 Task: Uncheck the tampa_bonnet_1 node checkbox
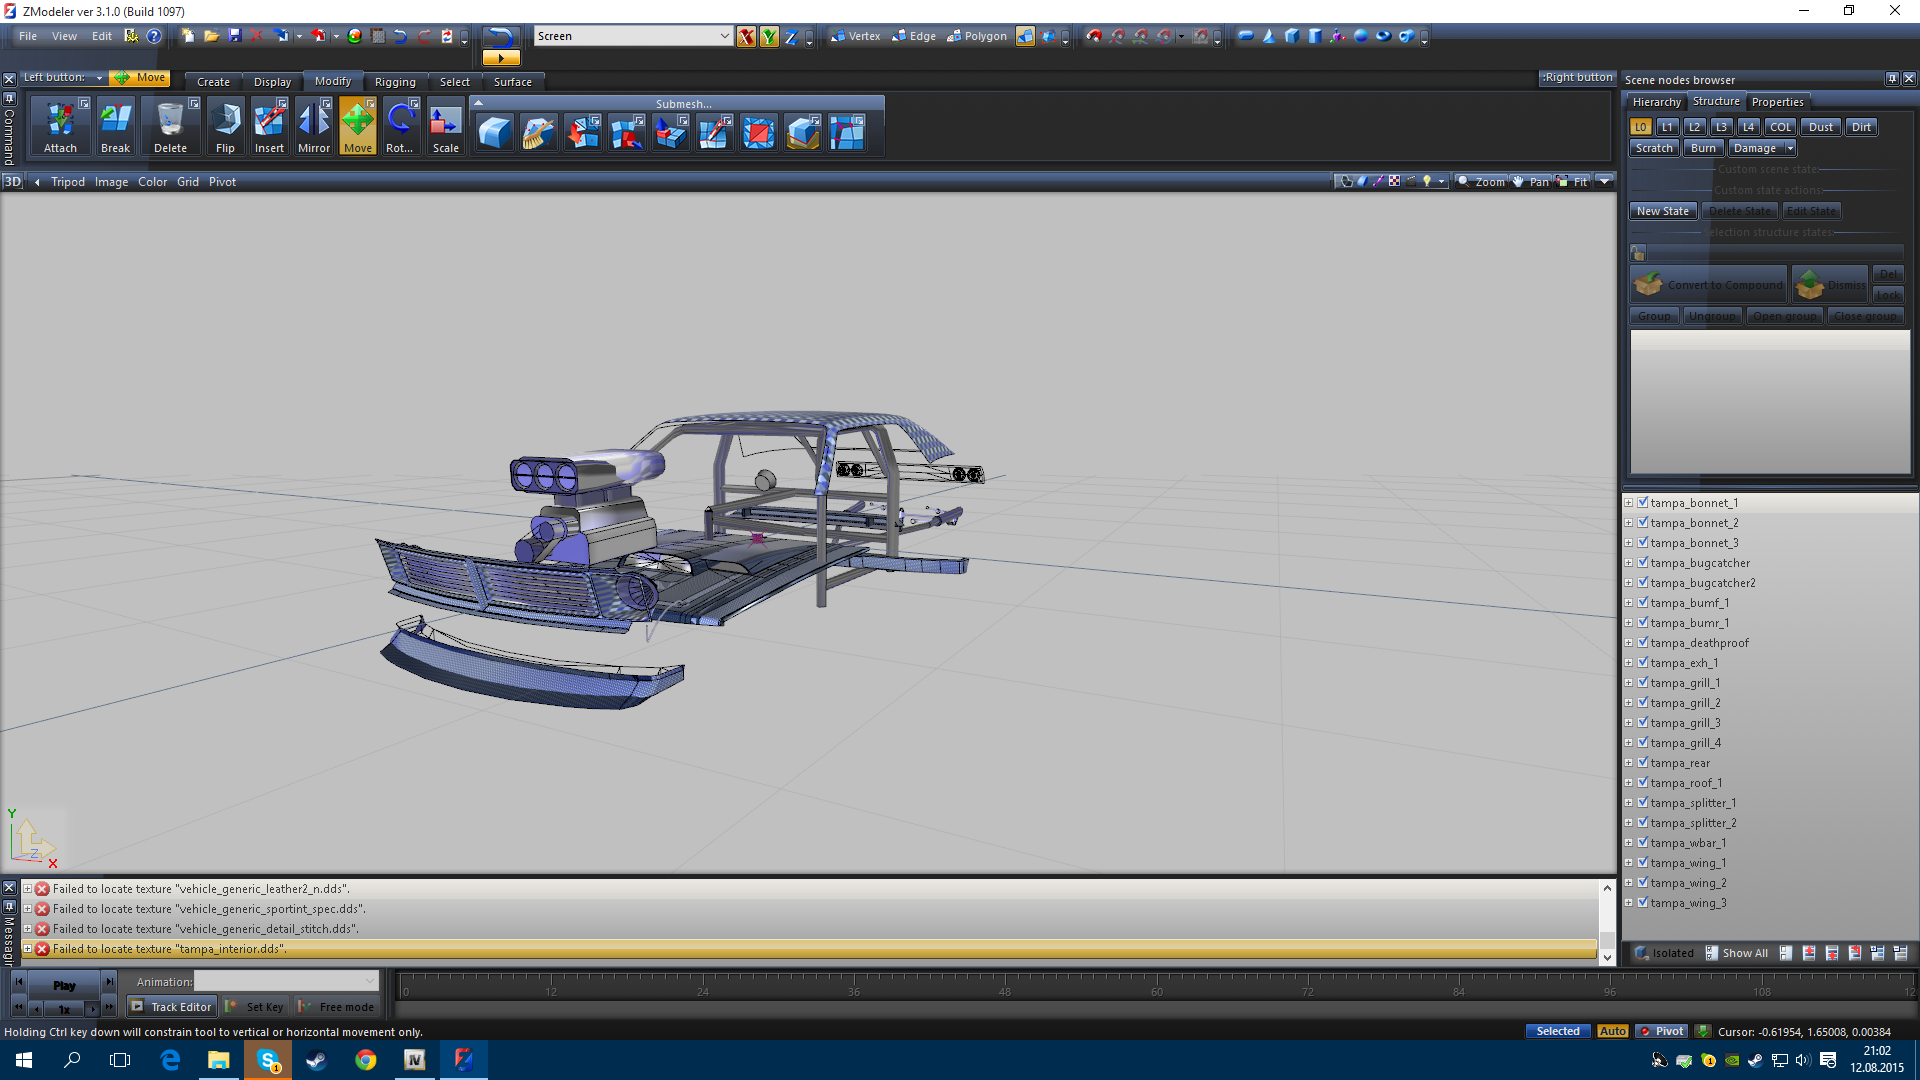tap(1643, 503)
